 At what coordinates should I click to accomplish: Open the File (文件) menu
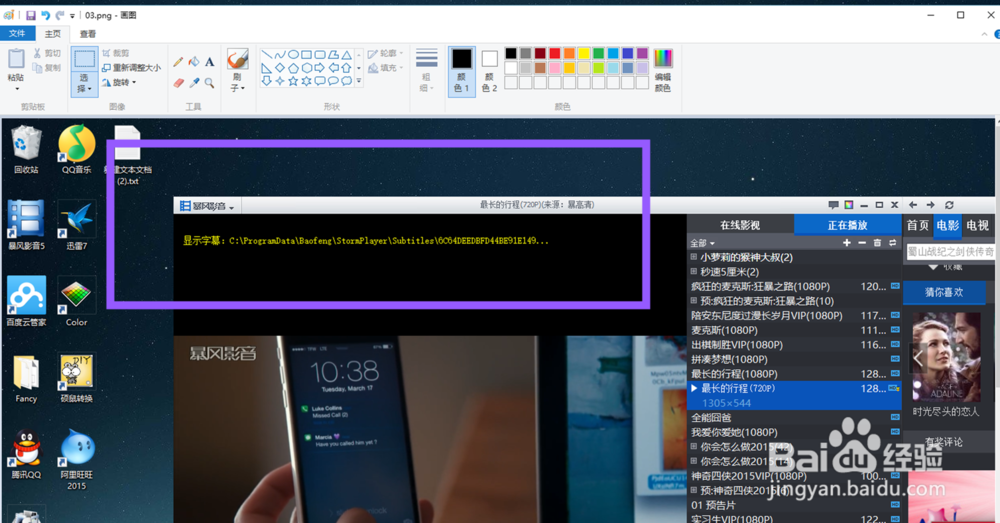[x=17, y=34]
